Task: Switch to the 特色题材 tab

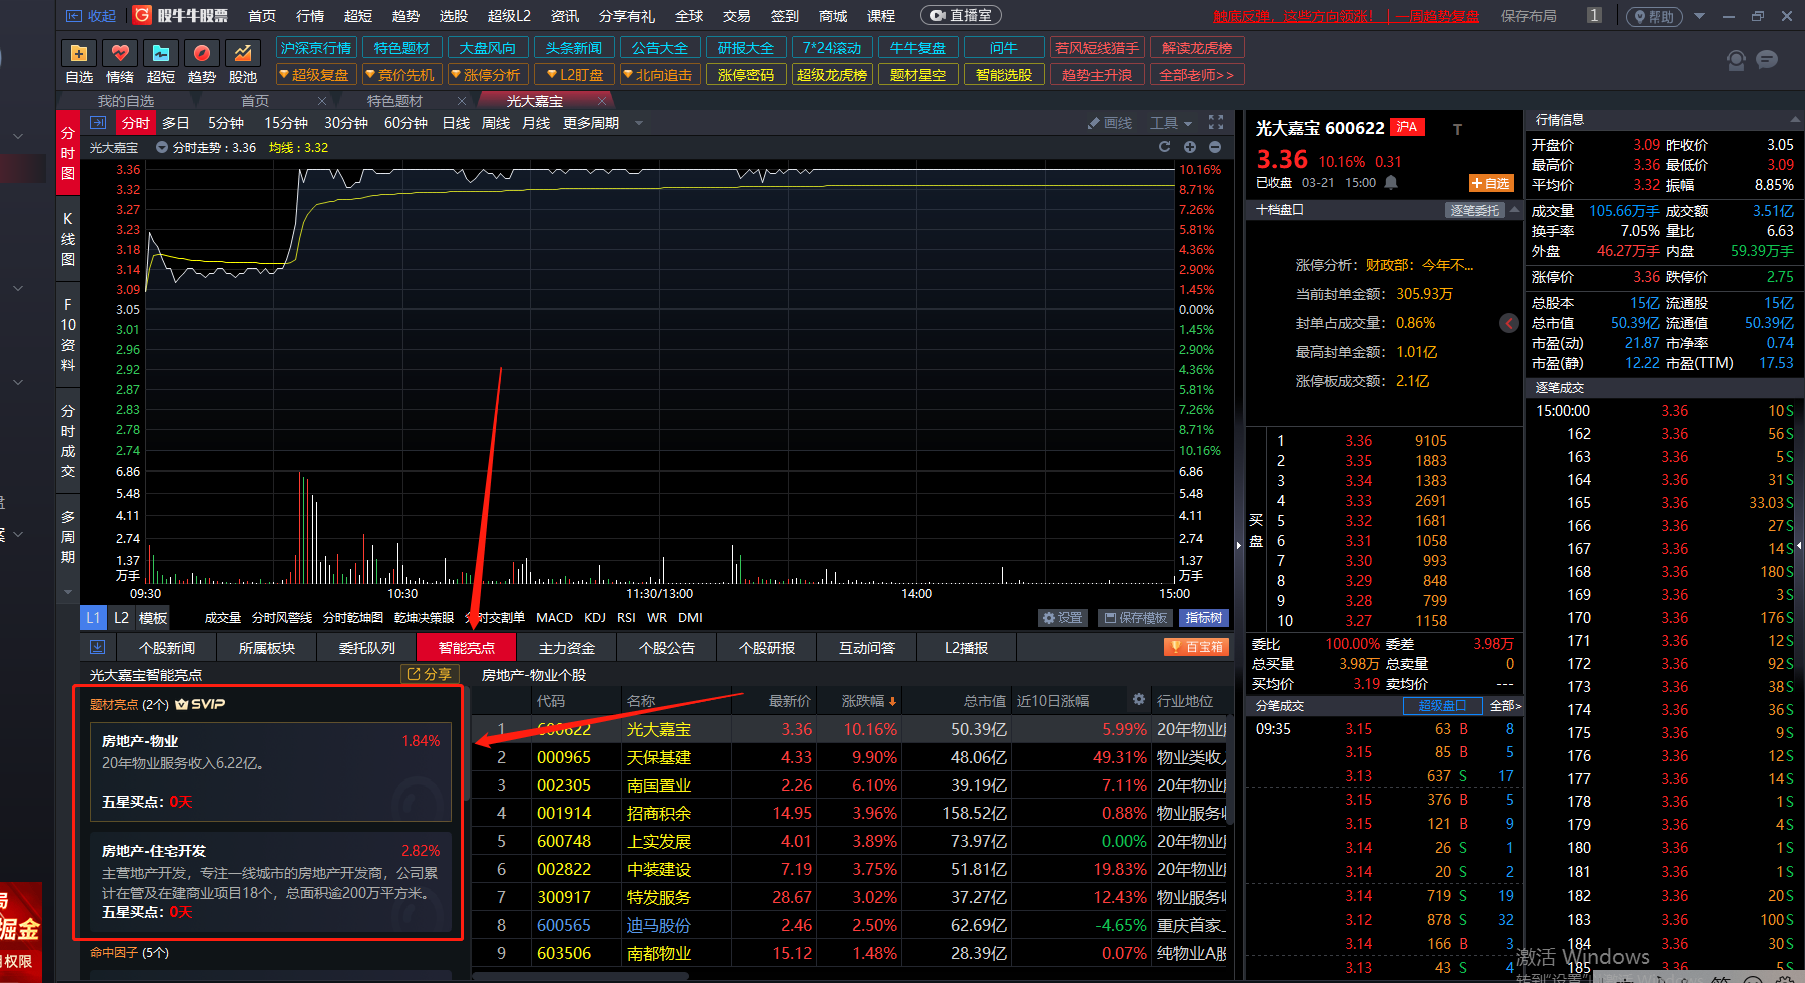Action: coord(395,101)
